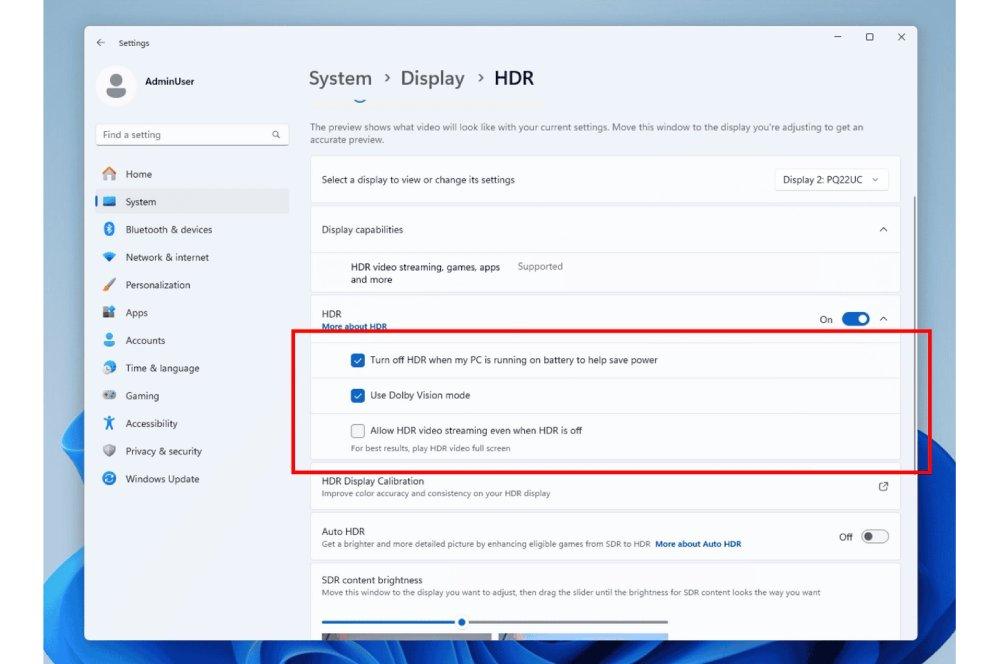Click the On label beside HDR toggle
This screenshot has height=664, width=1000.
click(826, 320)
